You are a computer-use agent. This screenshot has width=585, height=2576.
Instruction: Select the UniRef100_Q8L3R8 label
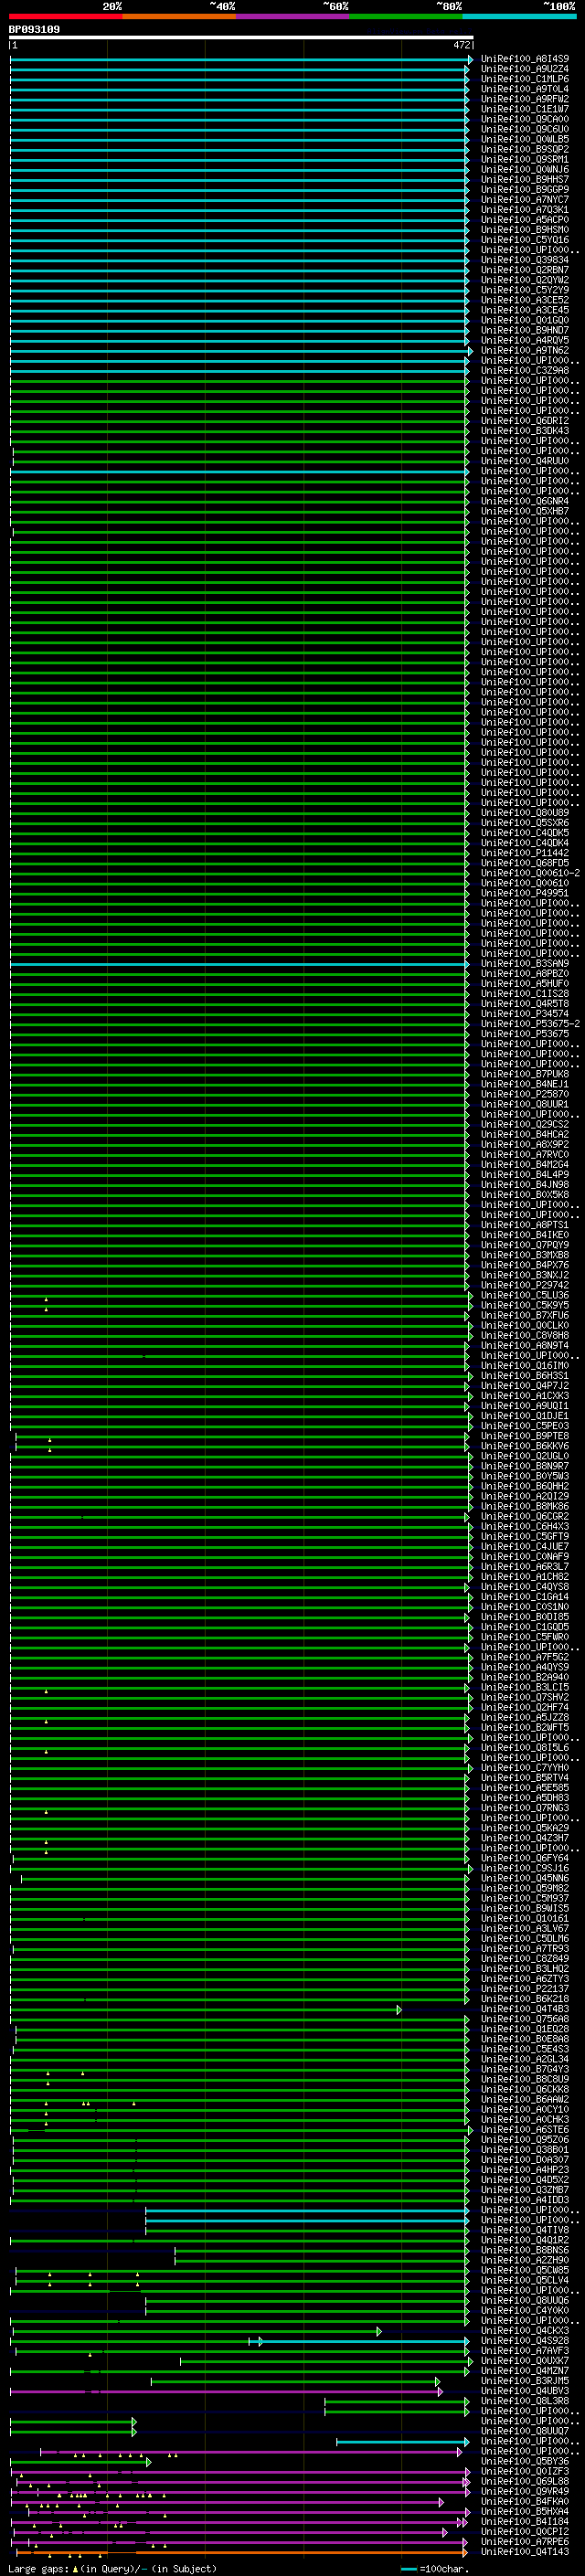point(525,2400)
